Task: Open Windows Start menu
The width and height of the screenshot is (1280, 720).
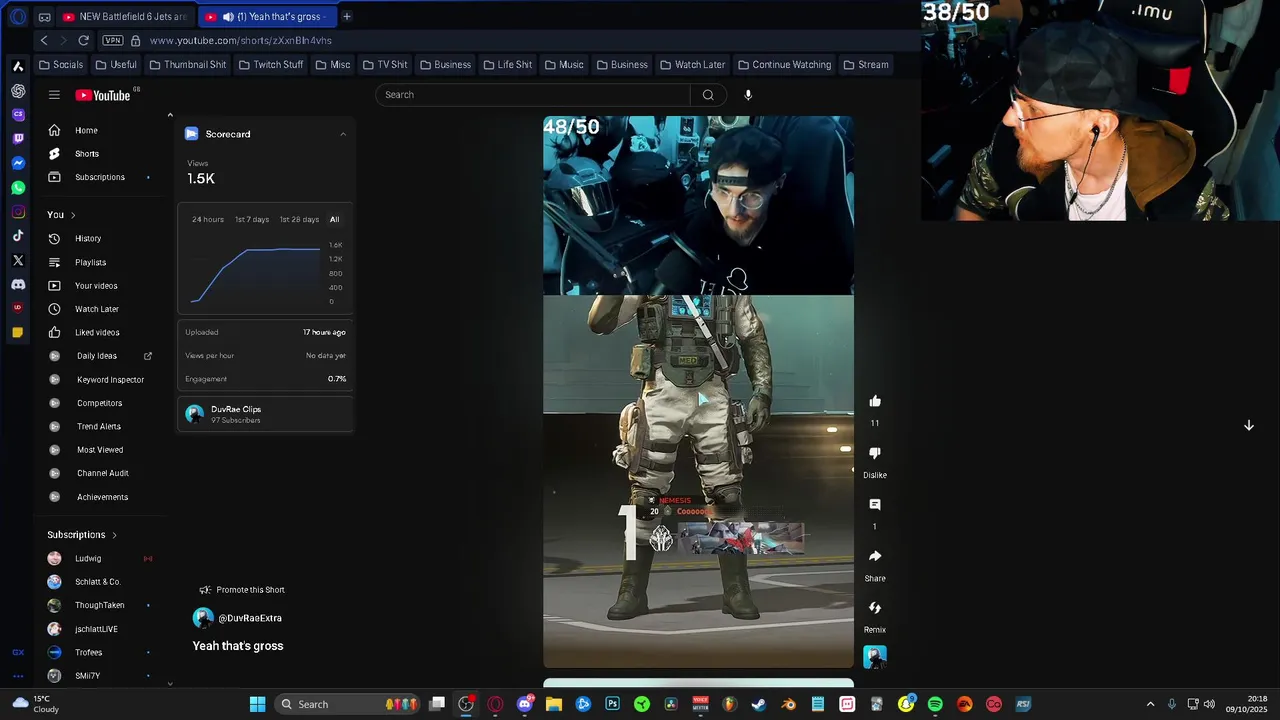Action: 257,704
